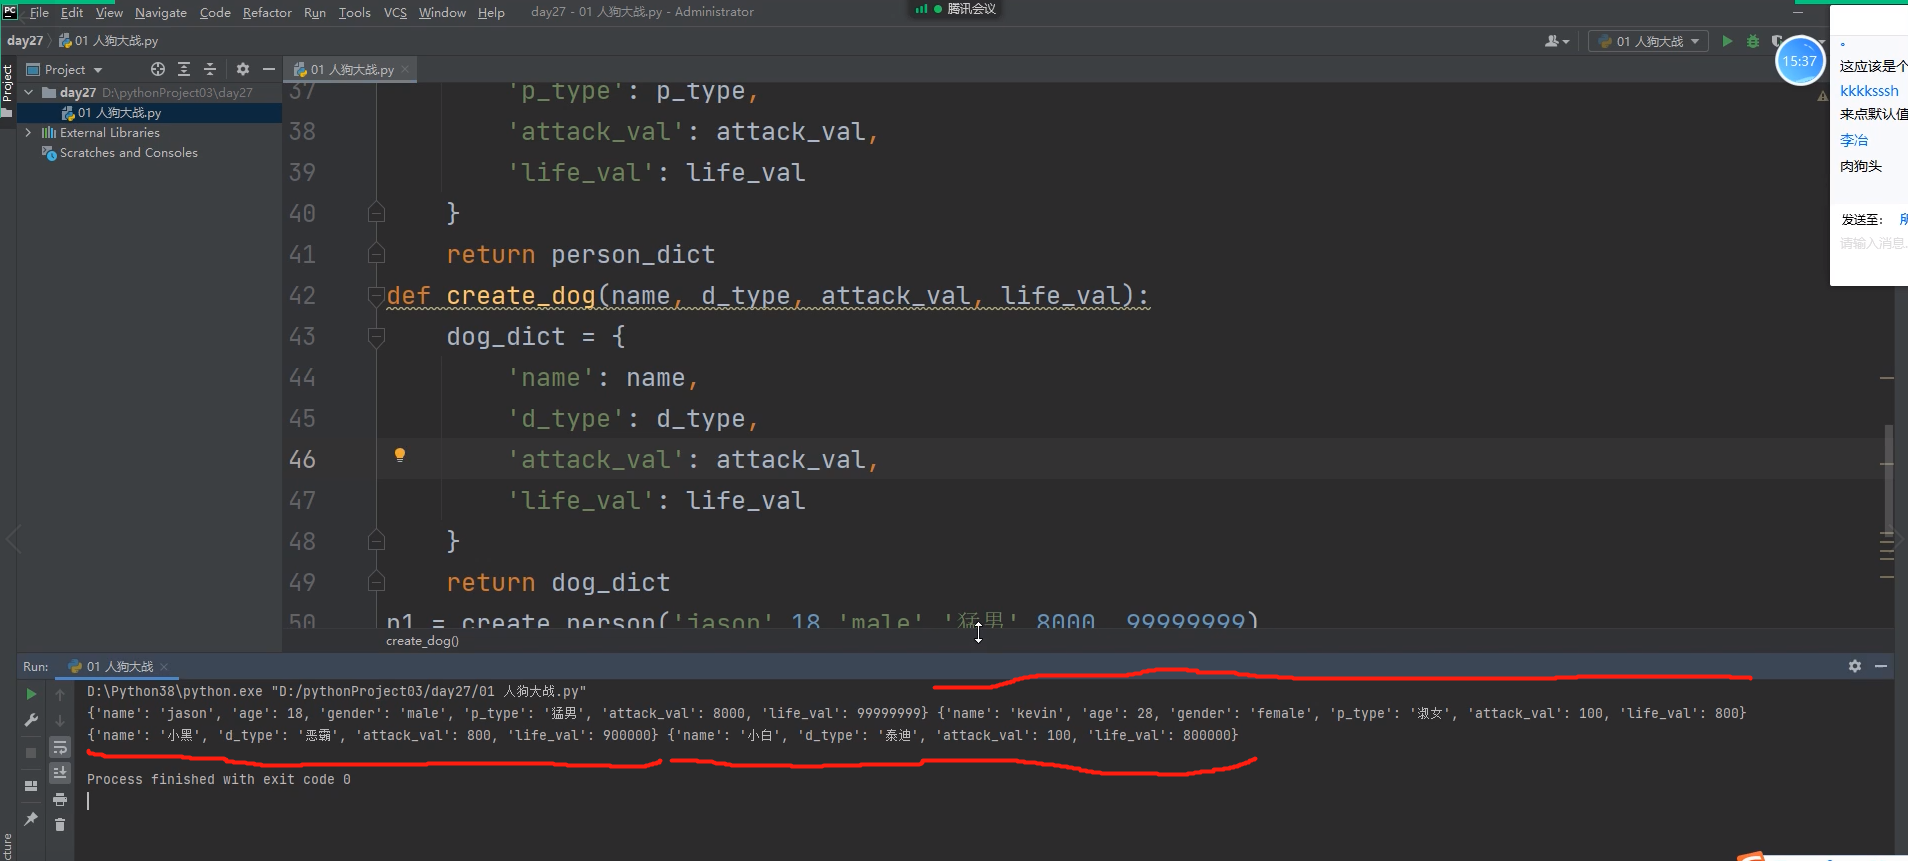
Task: Clear all console output with trash icon
Action: pyautogui.click(x=60, y=824)
